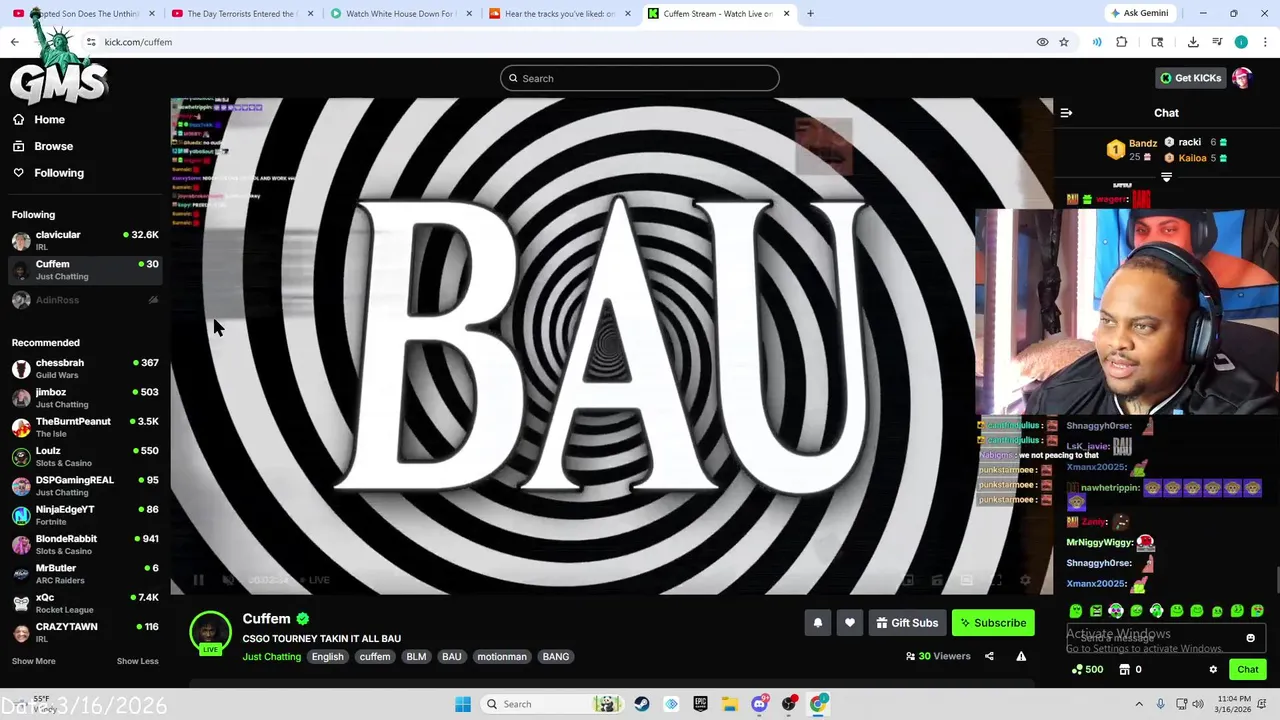Open TheBurntPeanut recommended channel
This screenshot has width=1280, height=720.
coord(85,427)
